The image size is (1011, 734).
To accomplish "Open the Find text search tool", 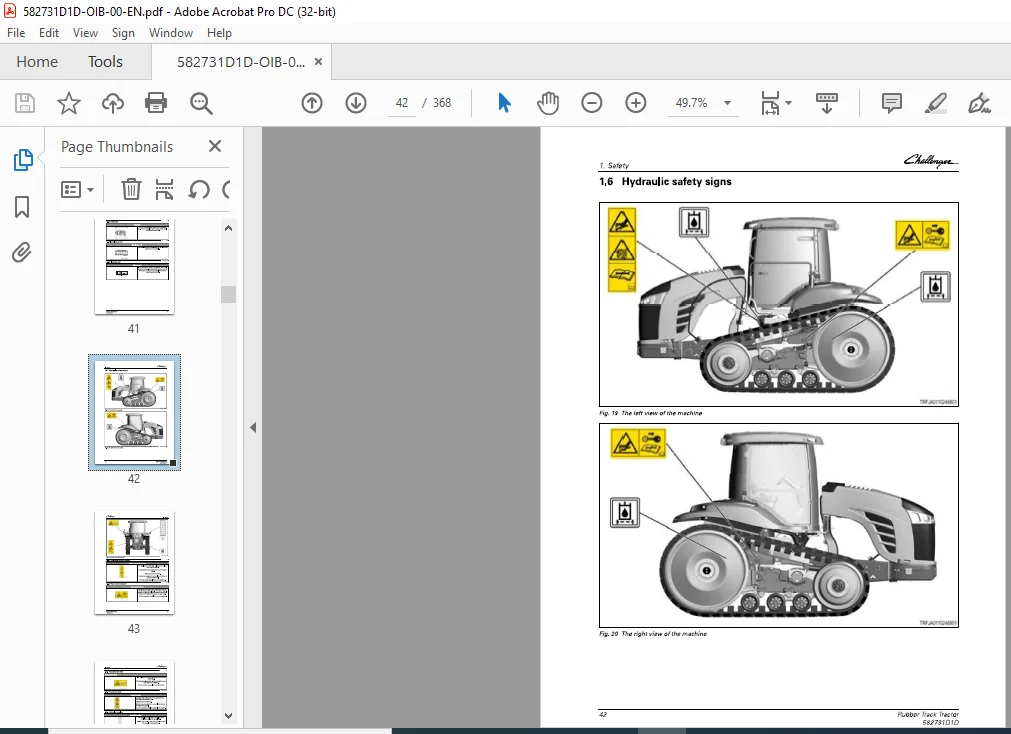I will point(201,103).
